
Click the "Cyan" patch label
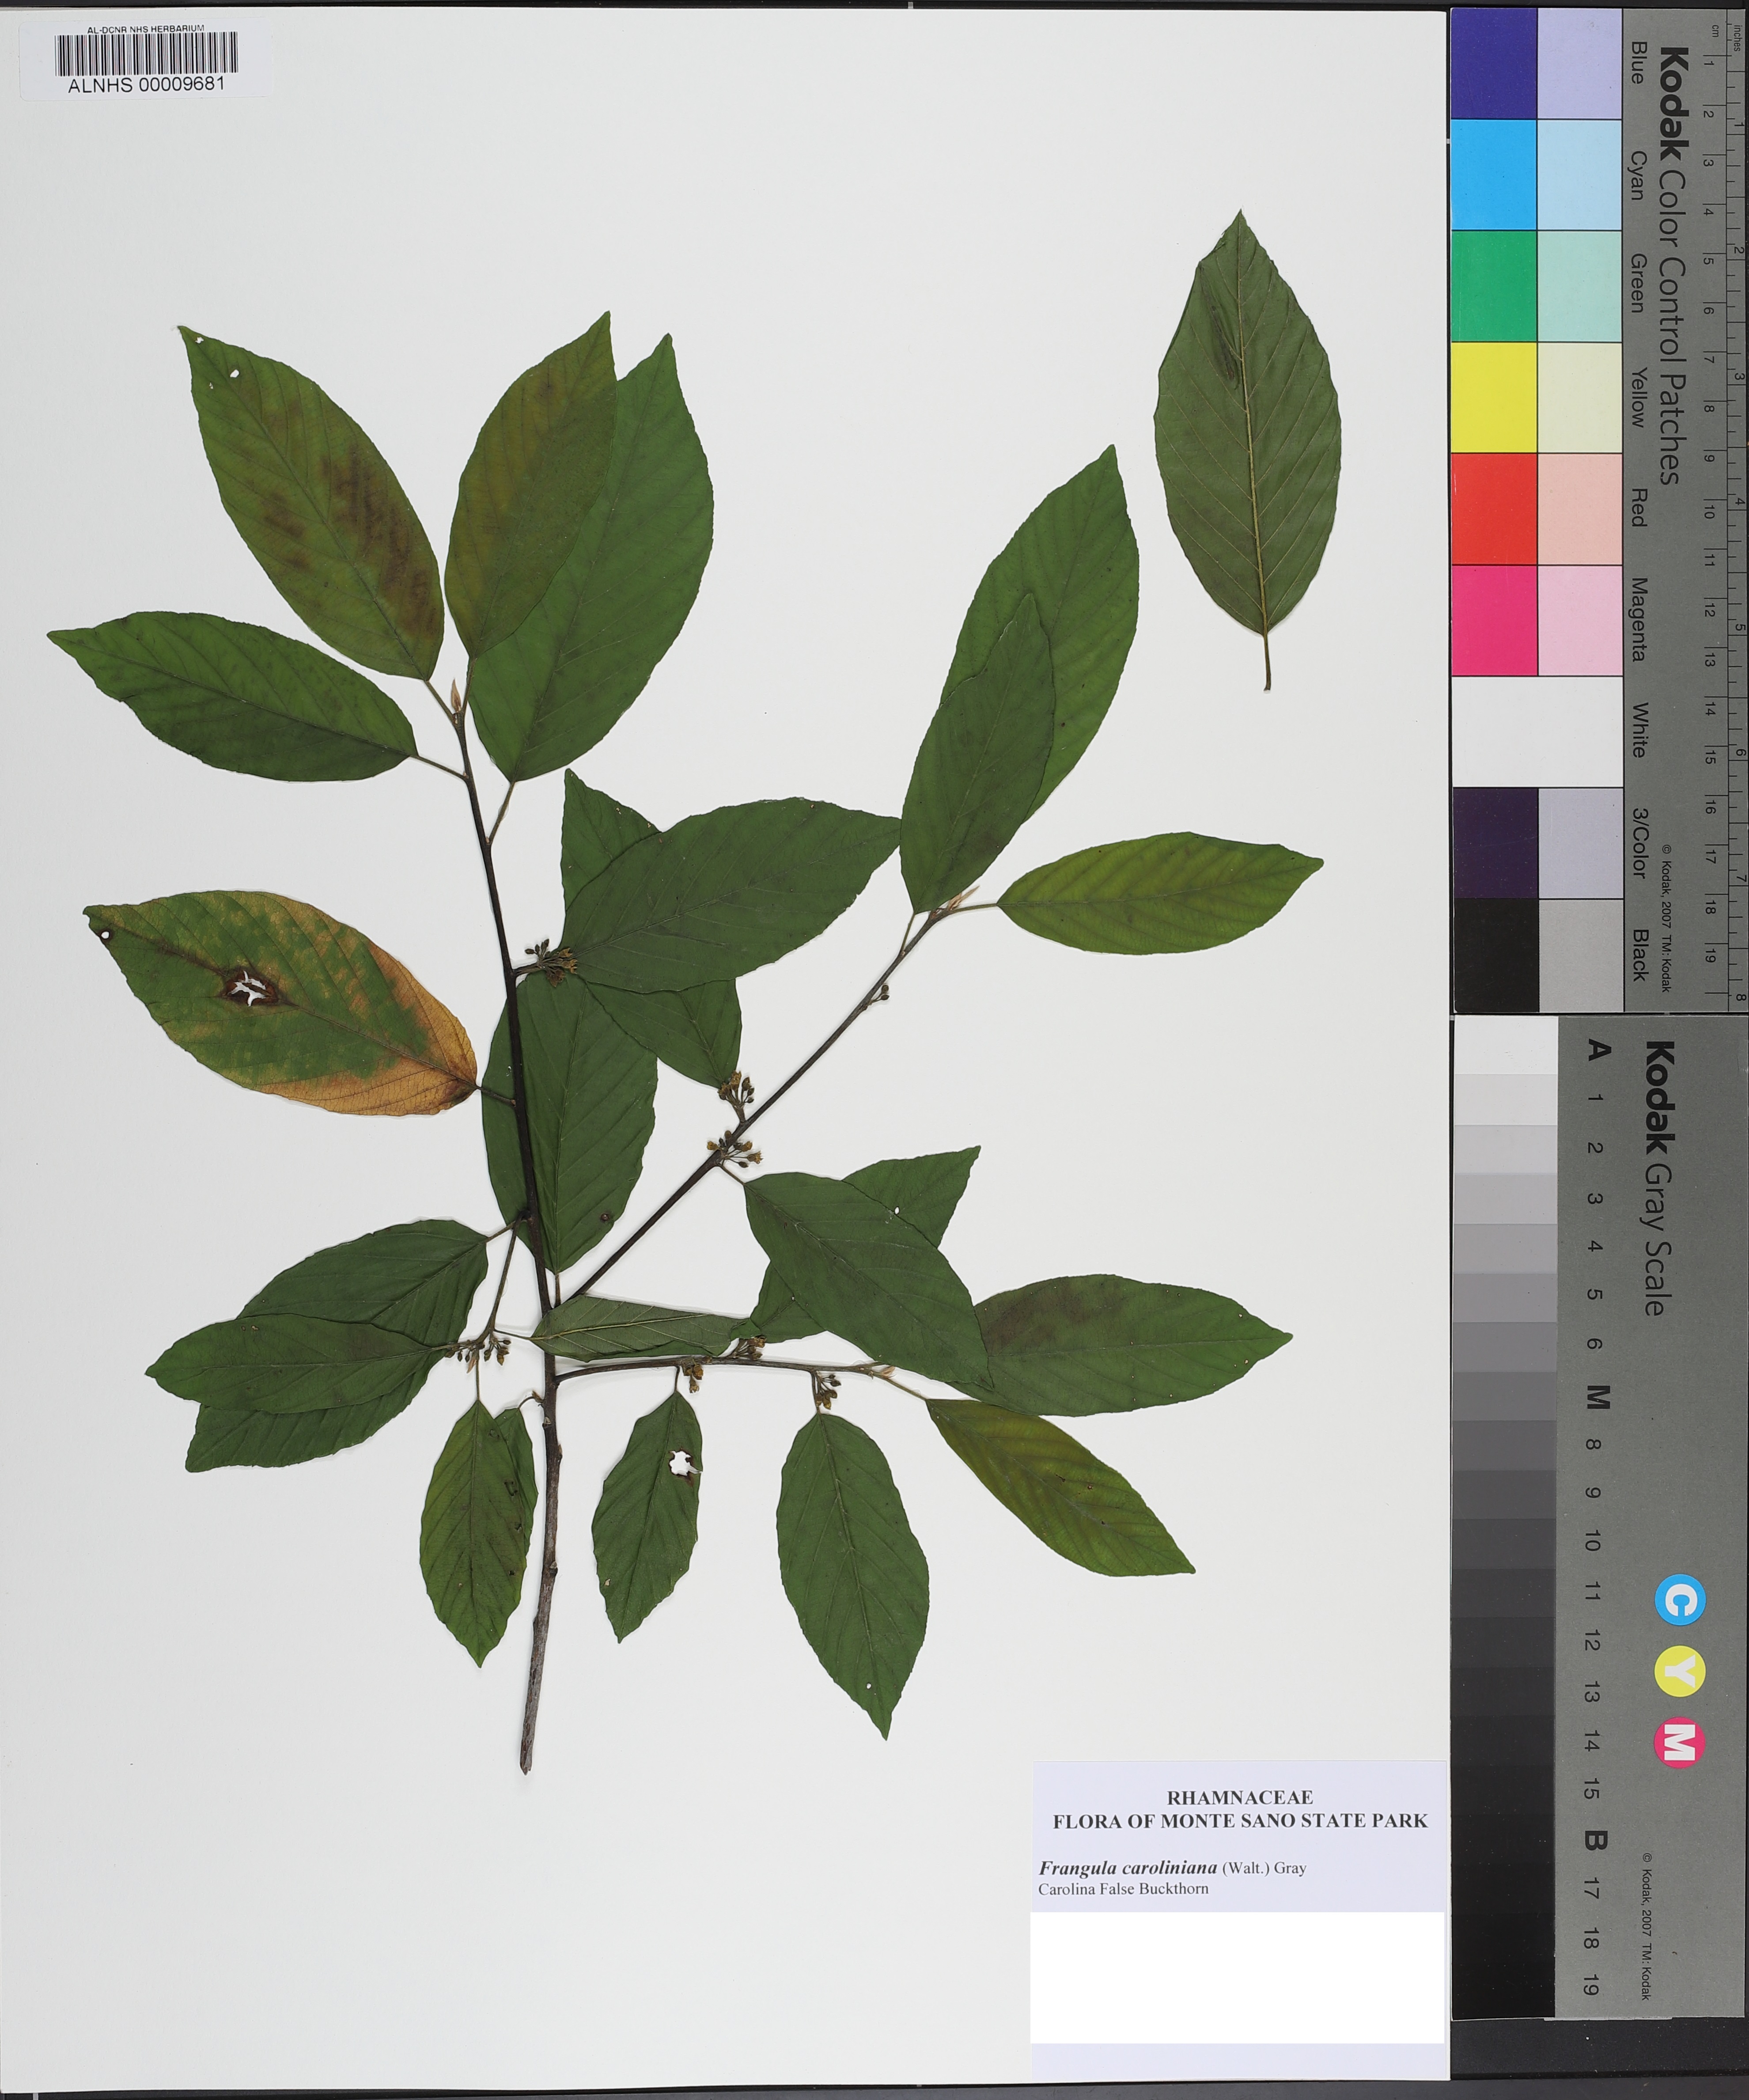1638,175
